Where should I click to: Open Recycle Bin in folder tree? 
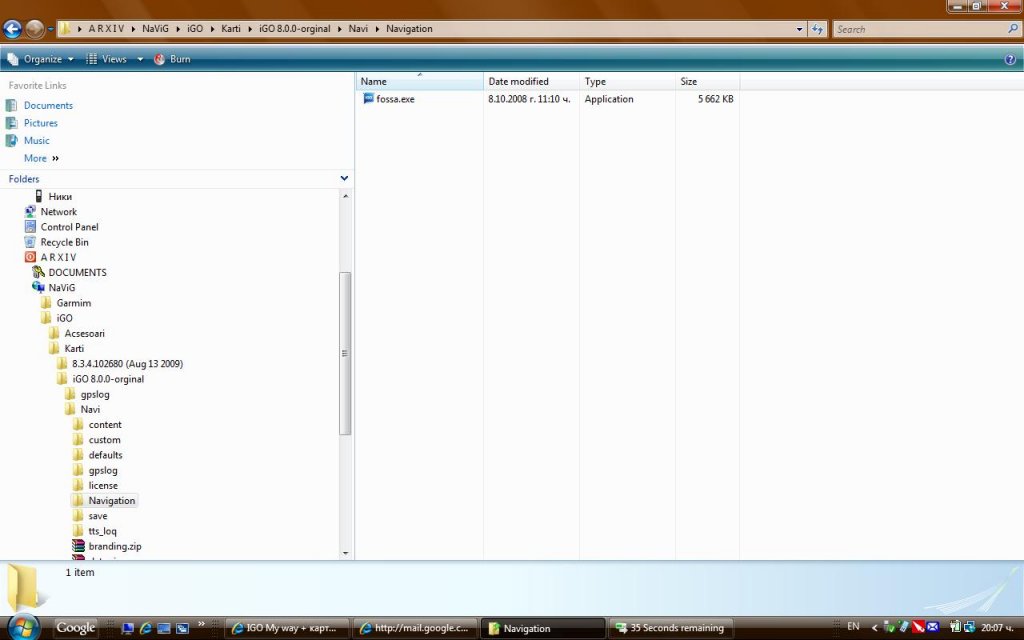[x=64, y=242]
